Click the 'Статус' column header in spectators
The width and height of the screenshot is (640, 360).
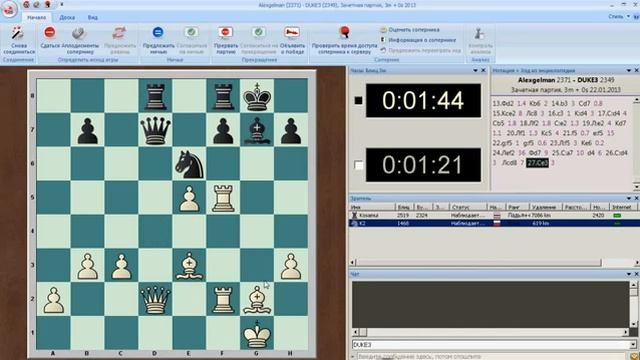[468, 207]
